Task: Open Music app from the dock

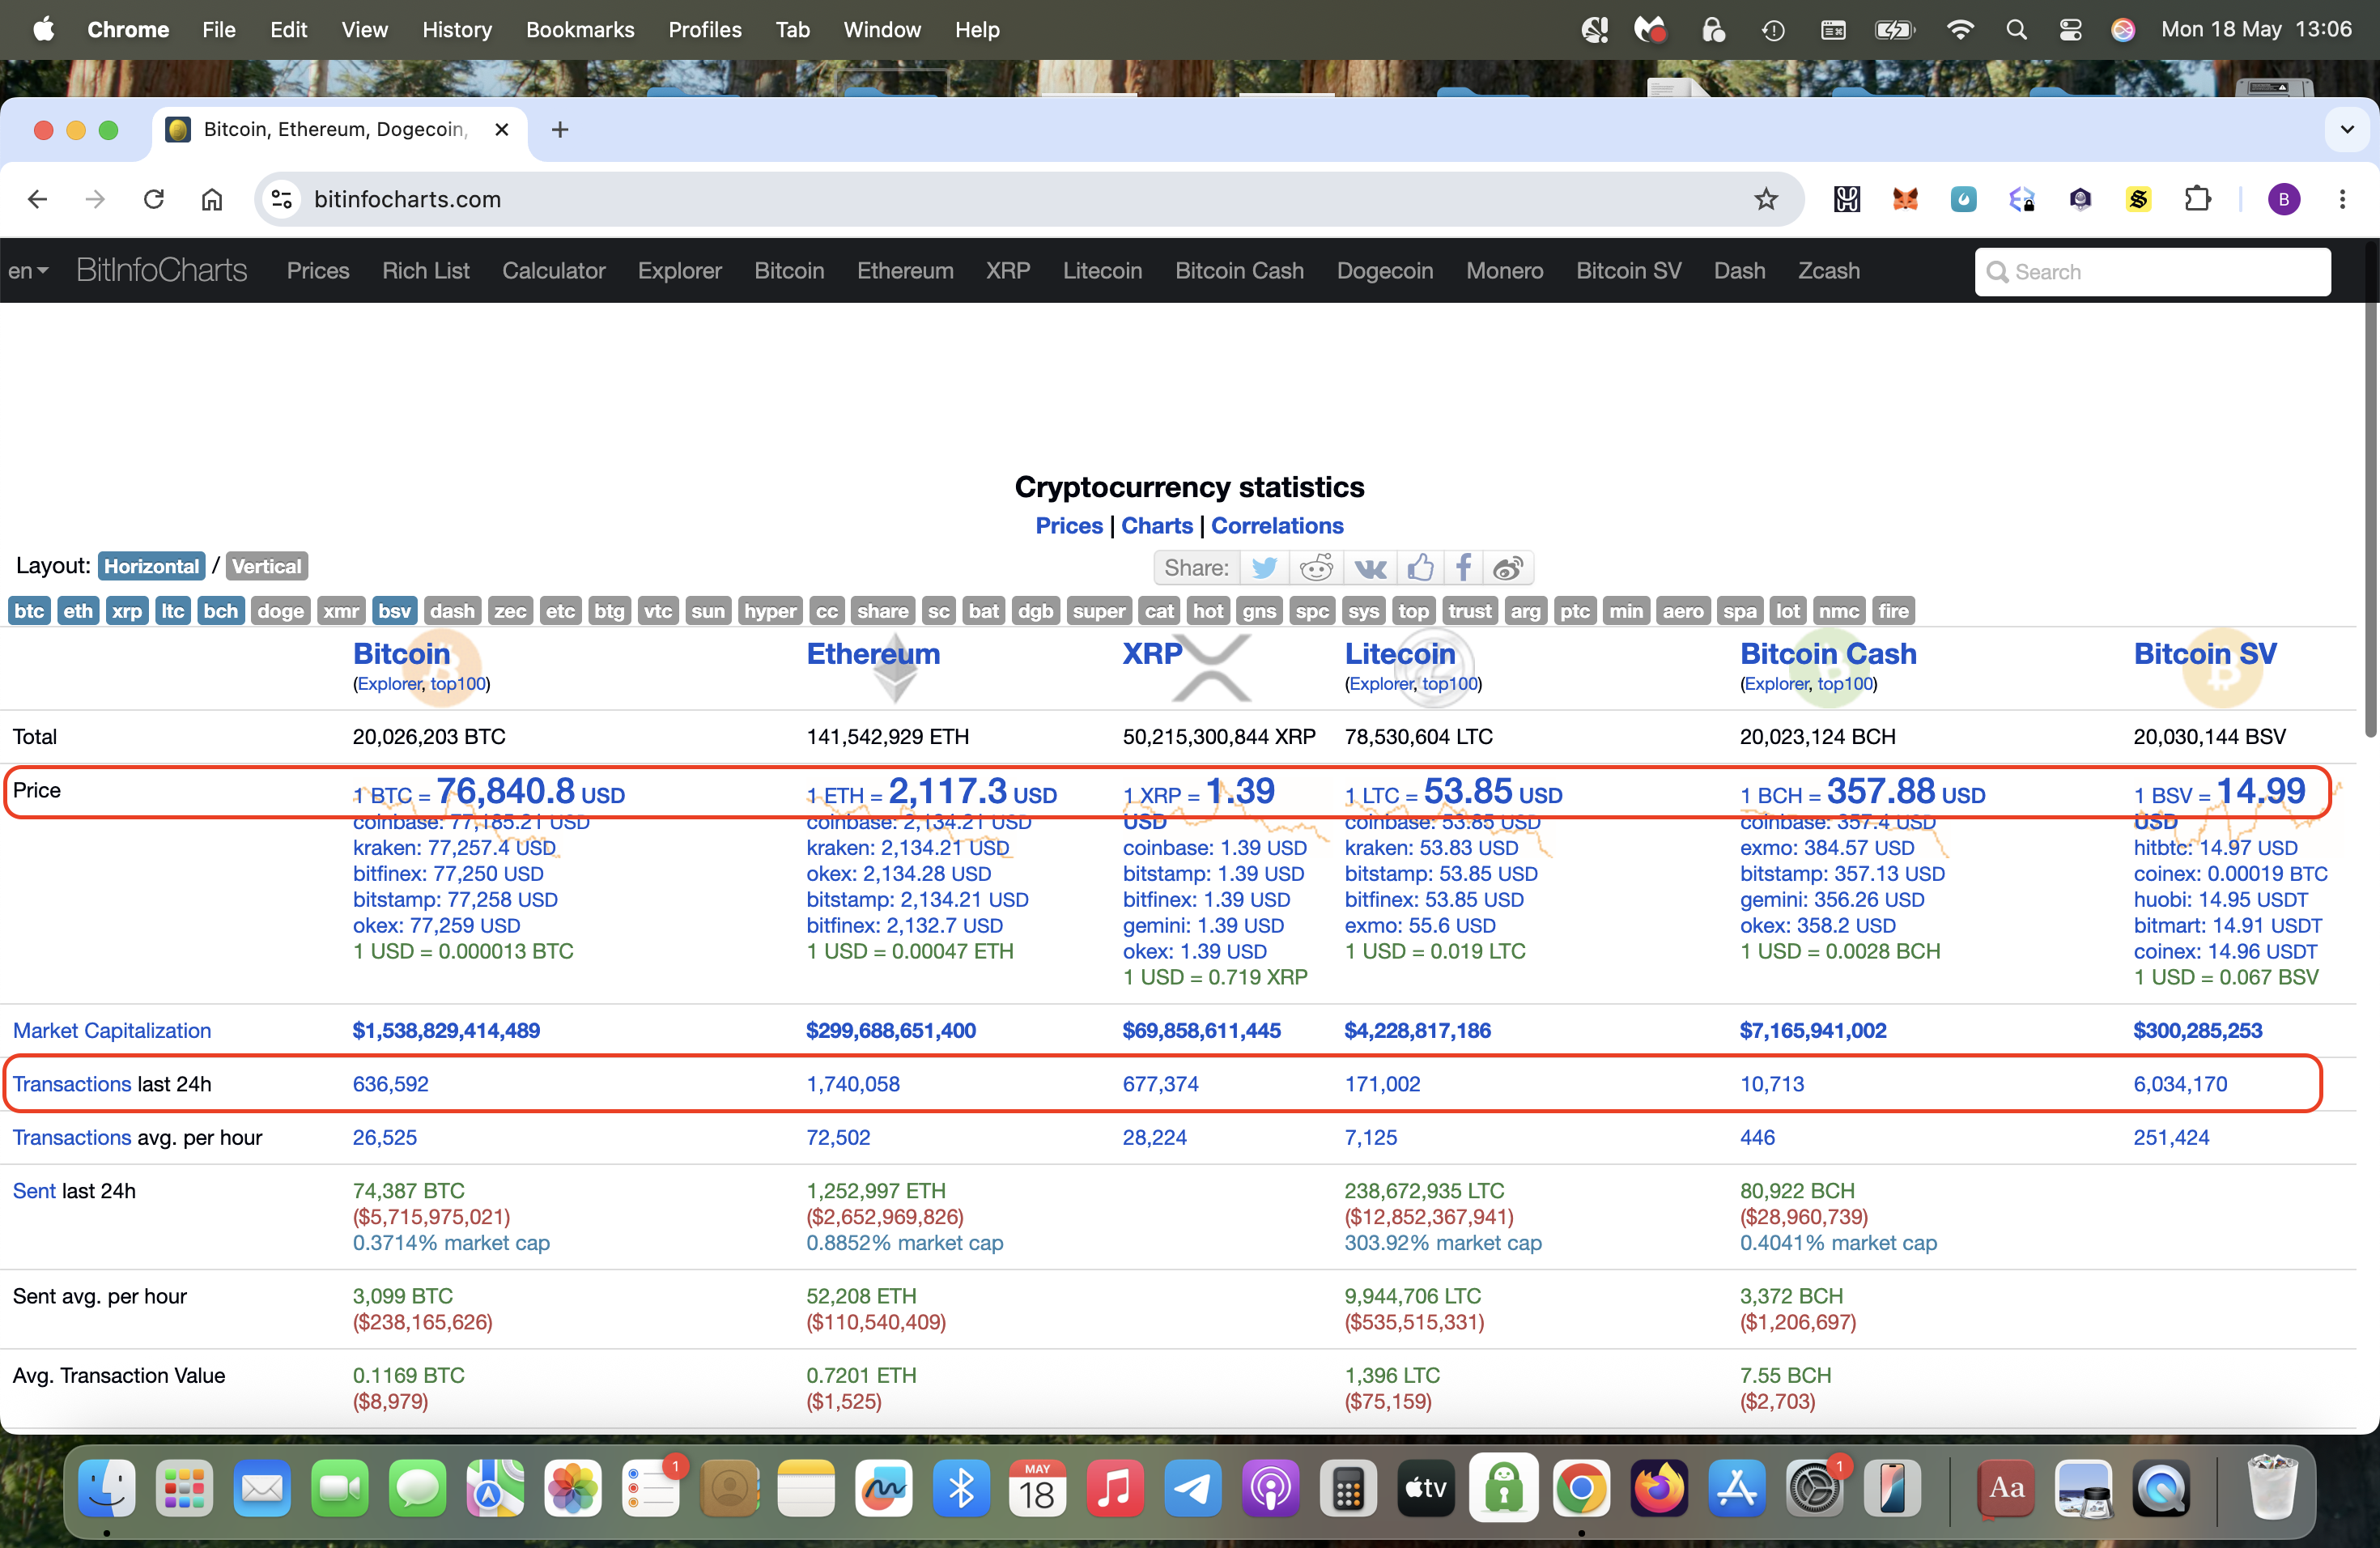Action: pyautogui.click(x=1115, y=1488)
